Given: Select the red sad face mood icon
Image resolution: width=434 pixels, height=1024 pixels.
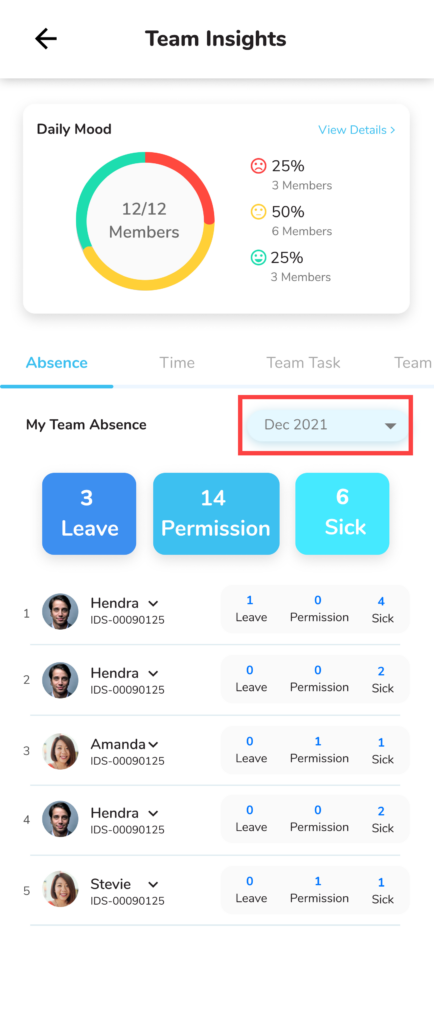Looking at the screenshot, I should [258, 166].
